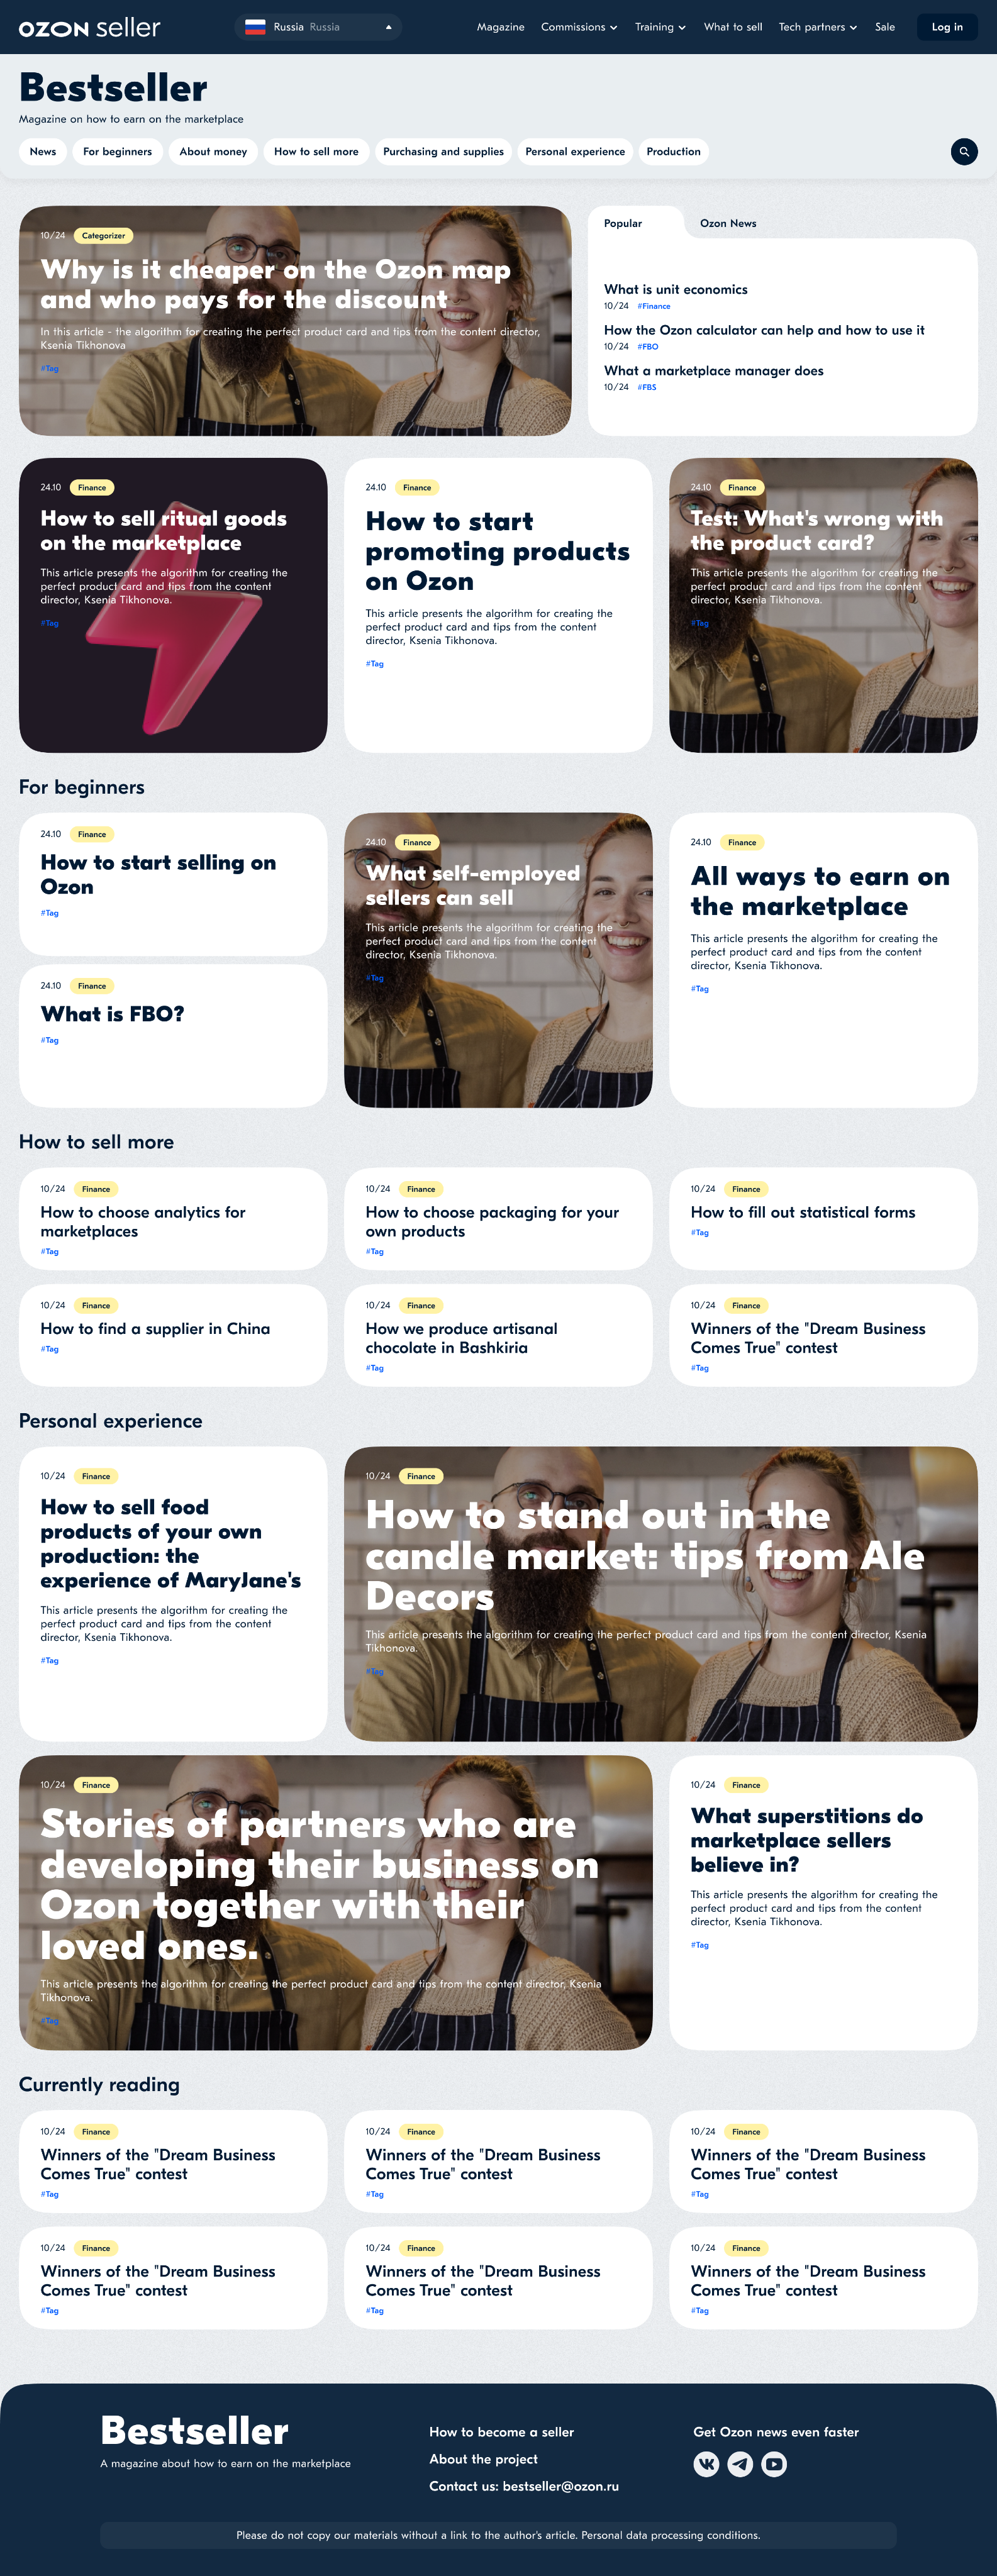This screenshot has width=997, height=2576.
Task: Open the Magazine menu item
Action: 500,27
